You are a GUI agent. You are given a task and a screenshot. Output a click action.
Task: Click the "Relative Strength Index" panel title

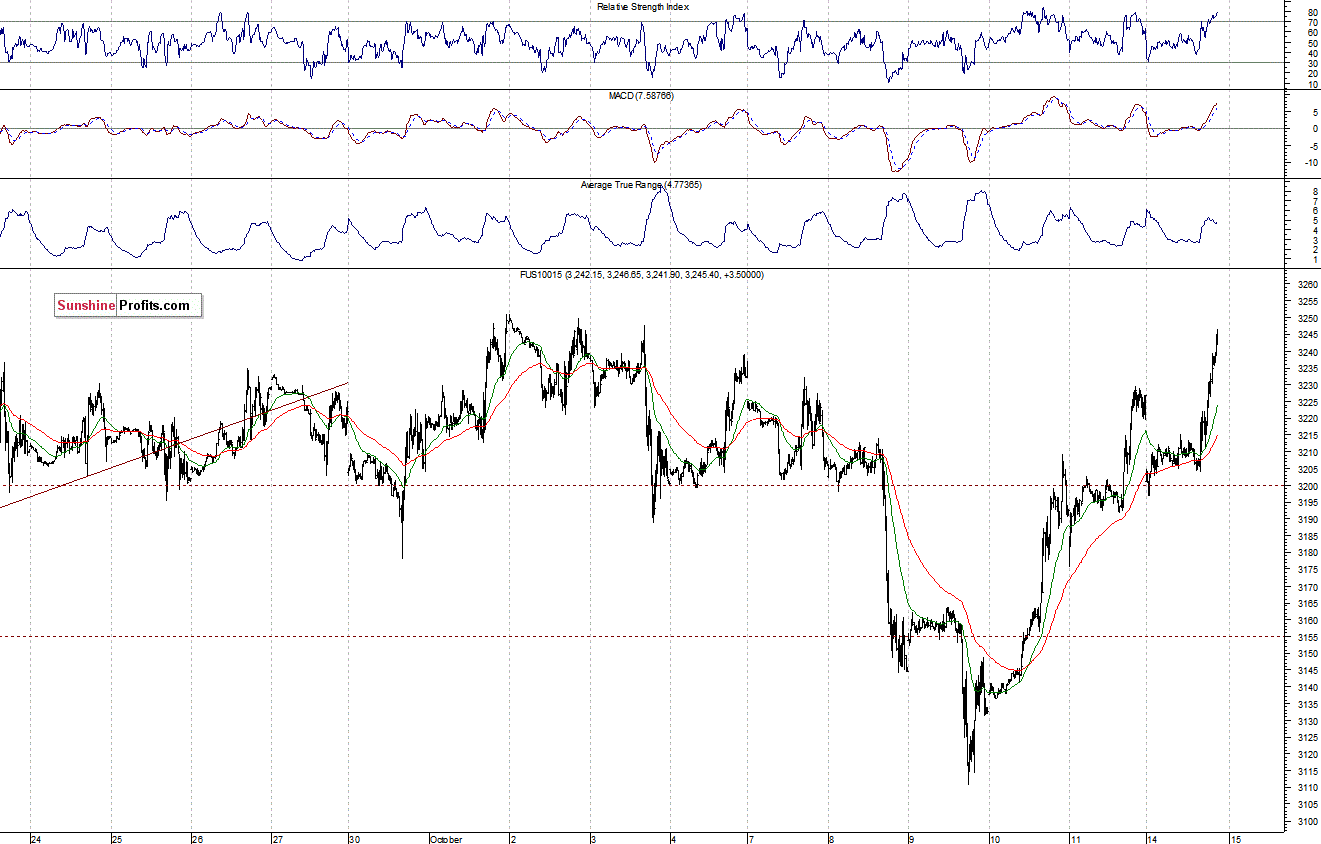coord(642,6)
